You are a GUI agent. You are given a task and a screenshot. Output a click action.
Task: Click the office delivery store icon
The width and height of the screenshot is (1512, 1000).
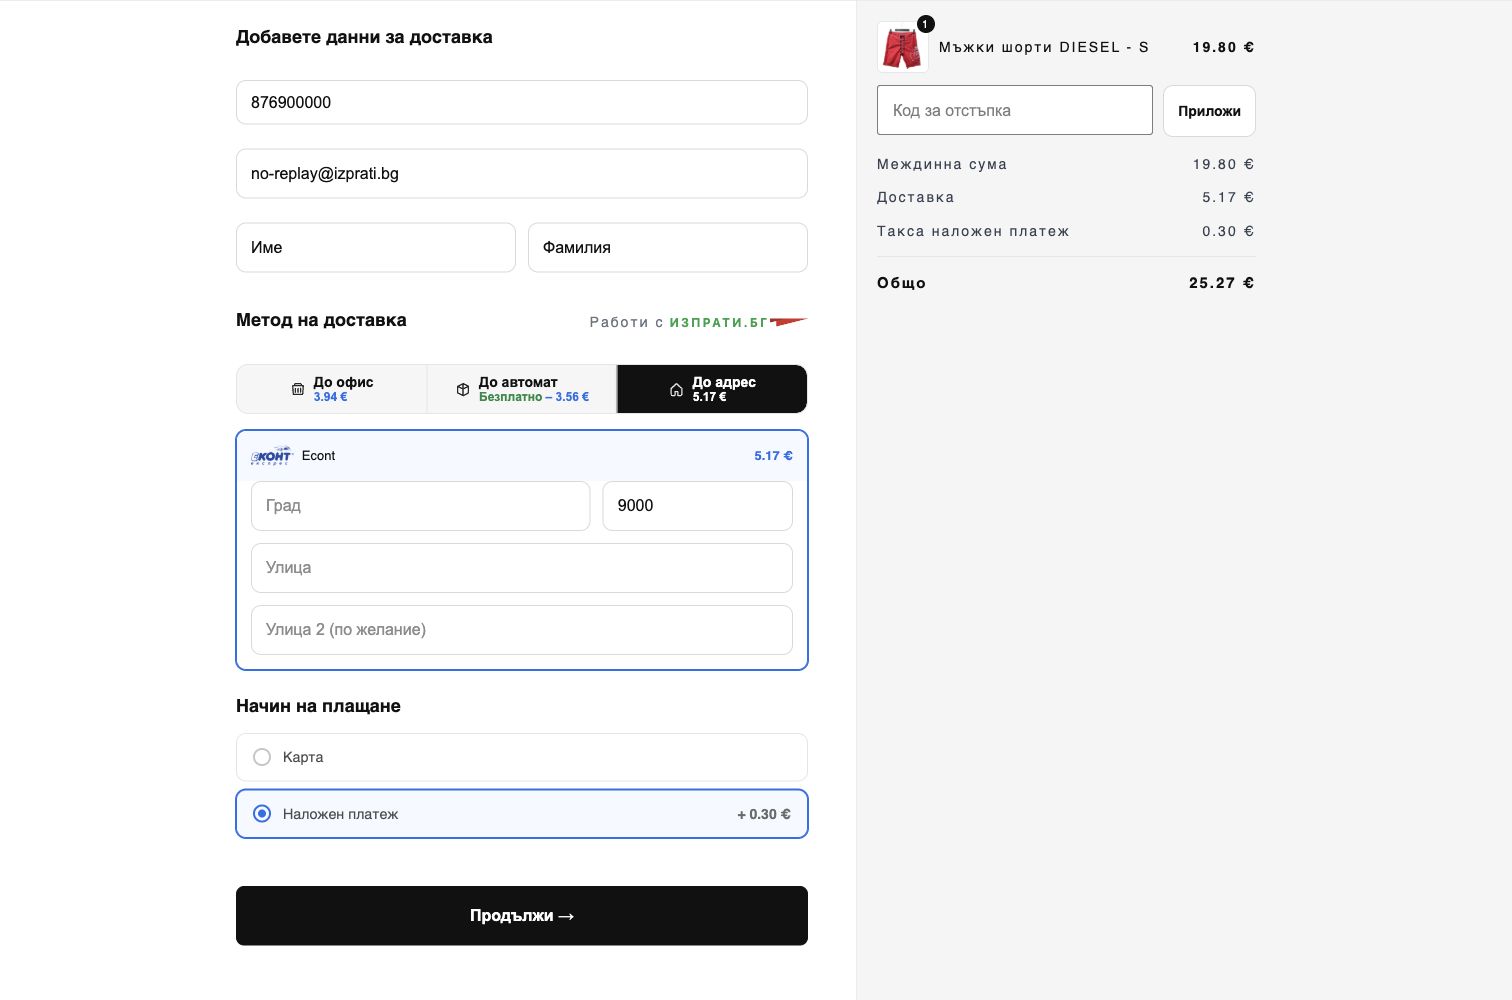point(298,389)
